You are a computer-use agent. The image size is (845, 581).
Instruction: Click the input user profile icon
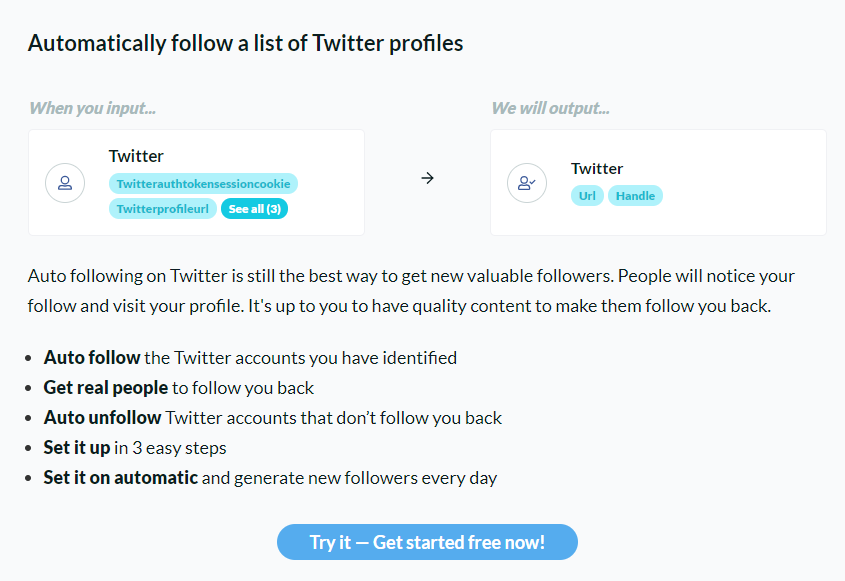65,183
